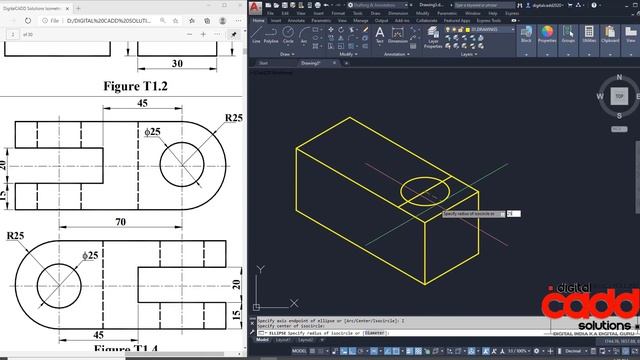The height and width of the screenshot is (360, 640).
Task: Click the AutoCAD keyword search box
Action: point(485,5)
